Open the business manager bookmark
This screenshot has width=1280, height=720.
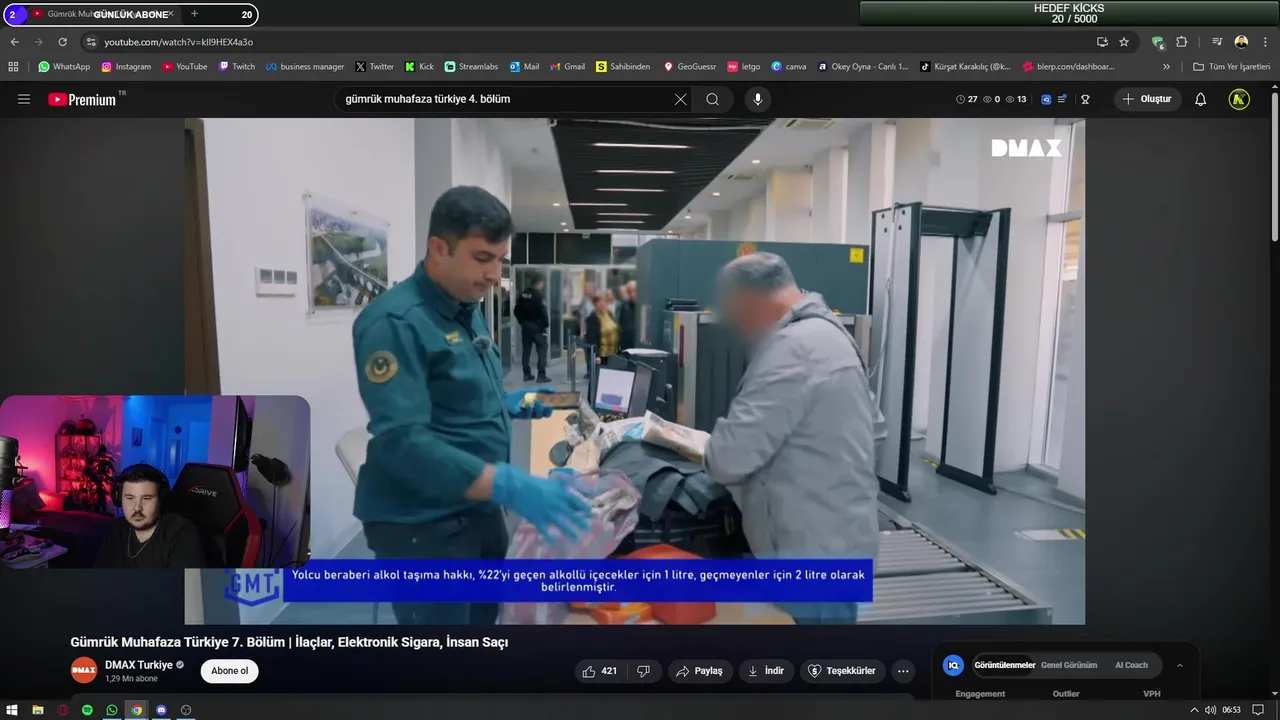point(305,67)
